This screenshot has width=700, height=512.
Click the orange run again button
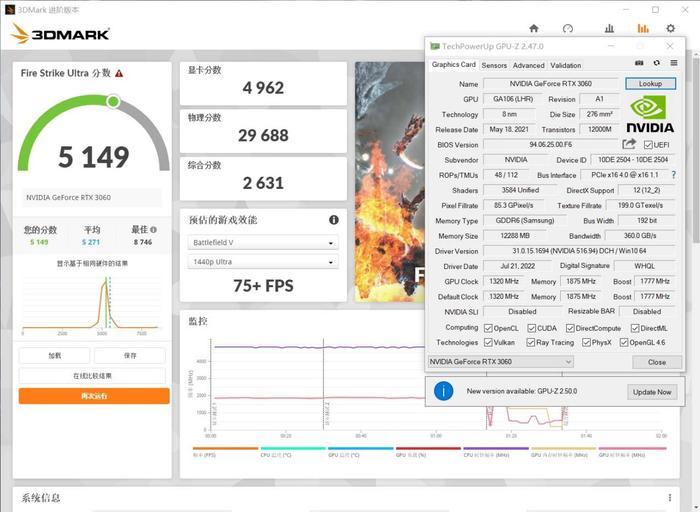click(94, 396)
